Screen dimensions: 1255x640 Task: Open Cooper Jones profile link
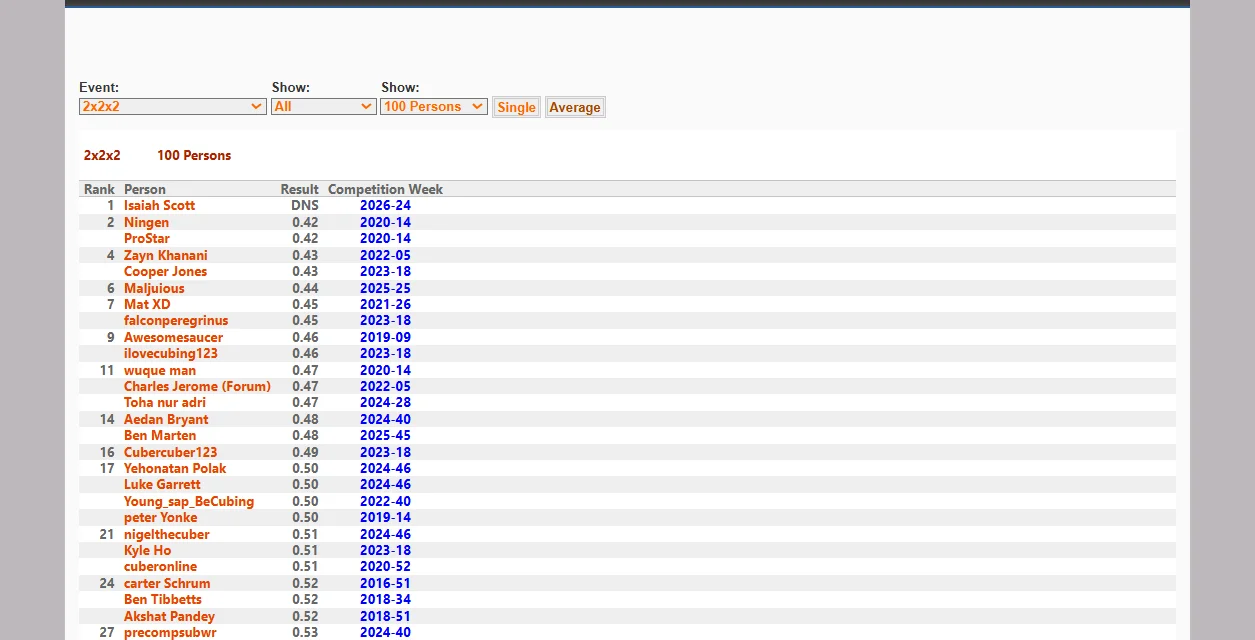click(x=166, y=272)
